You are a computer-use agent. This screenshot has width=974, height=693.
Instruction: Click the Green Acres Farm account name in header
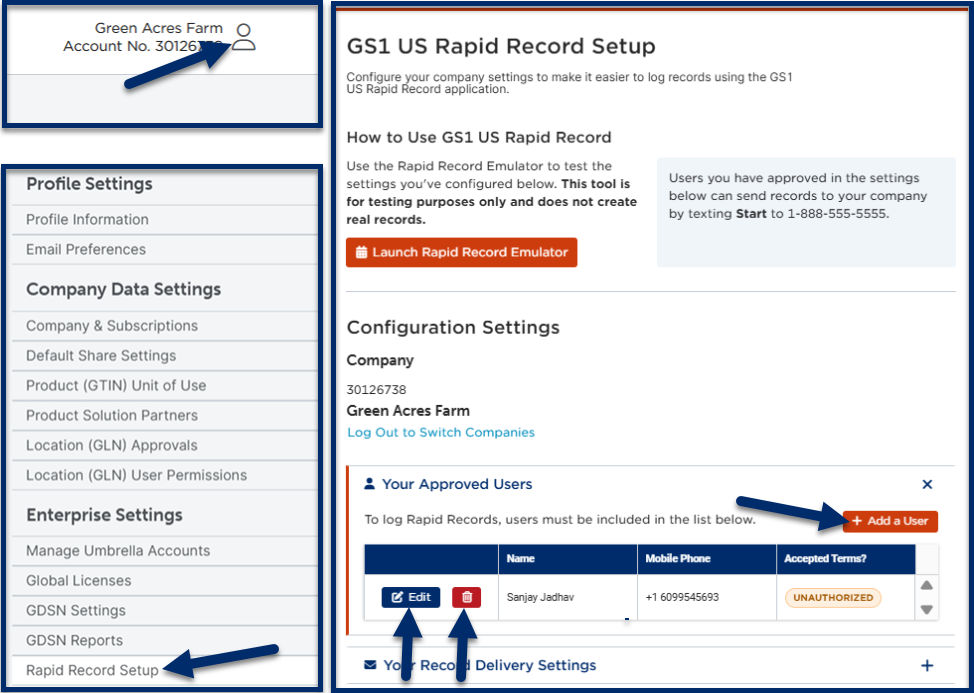point(158,28)
